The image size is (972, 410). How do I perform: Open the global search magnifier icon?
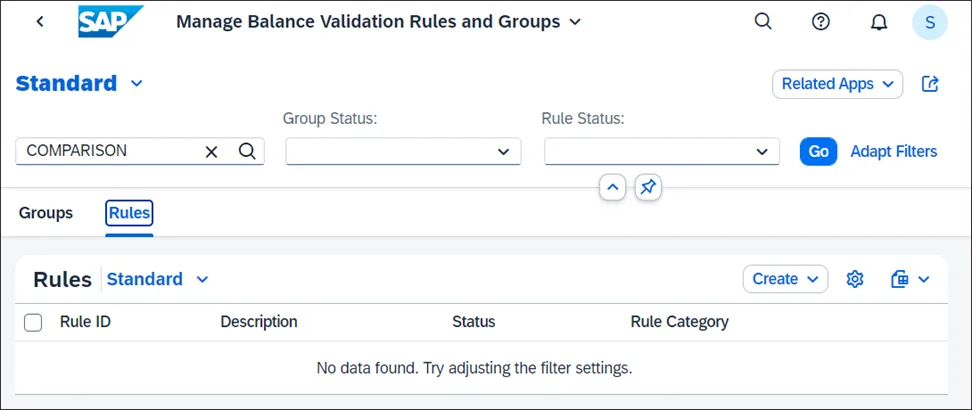(763, 22)
